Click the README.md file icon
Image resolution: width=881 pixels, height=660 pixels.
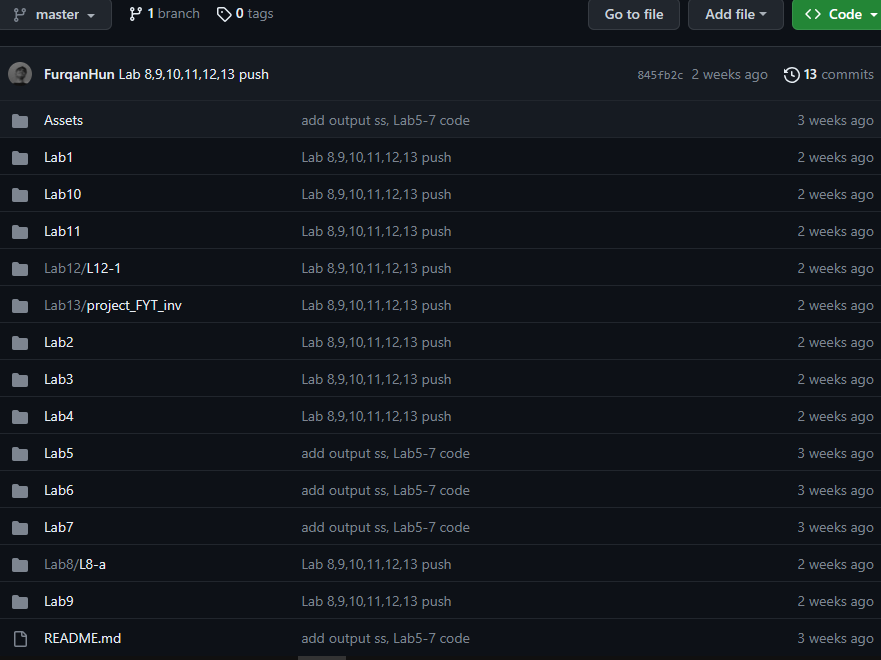click(20, 639)
